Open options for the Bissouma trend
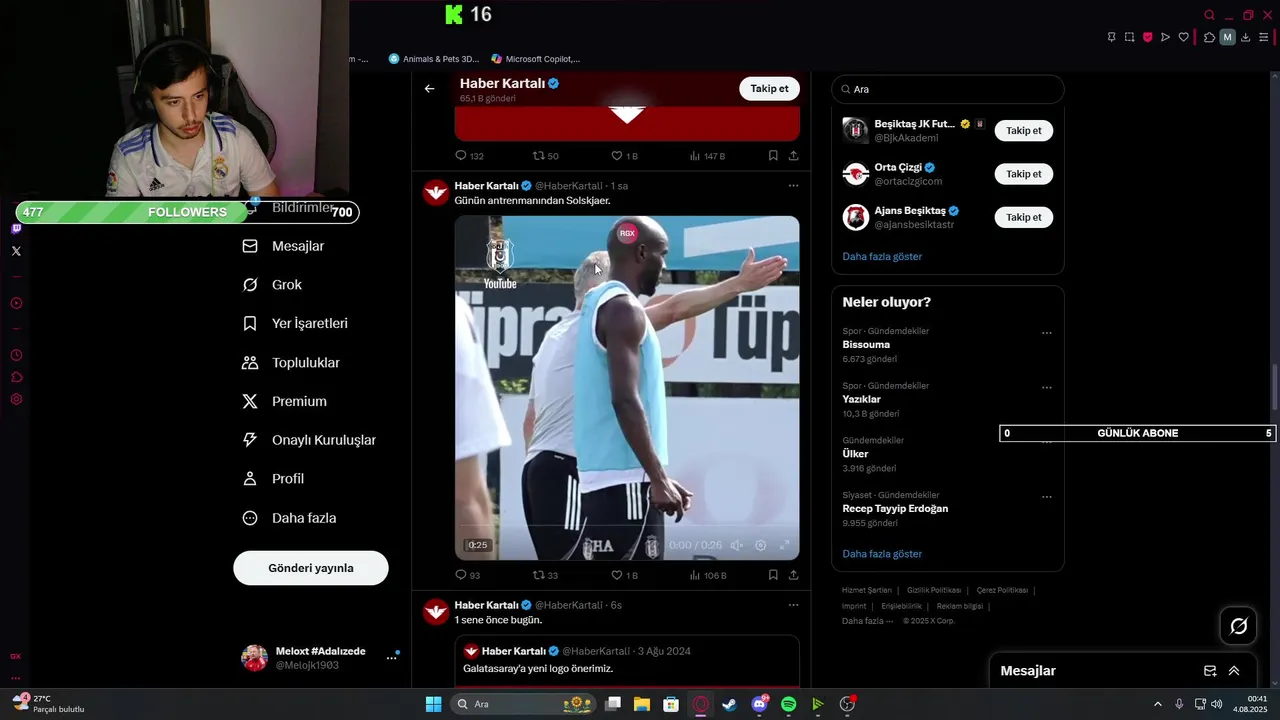Screen dimensions: 1280x720 point(1047,333)
